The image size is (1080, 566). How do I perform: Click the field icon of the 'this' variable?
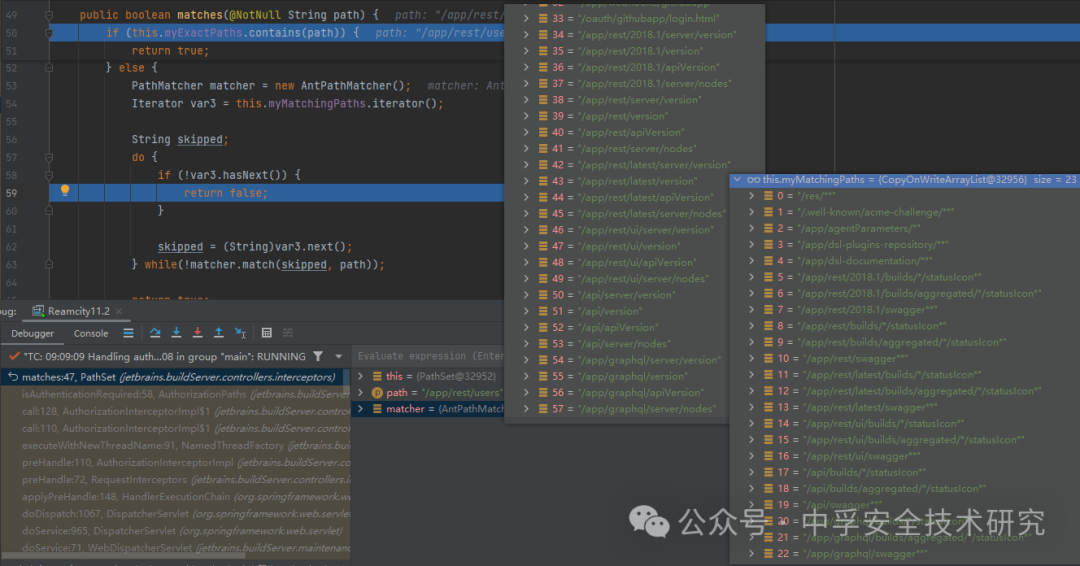pyautogui.click(x=377, y=377)
